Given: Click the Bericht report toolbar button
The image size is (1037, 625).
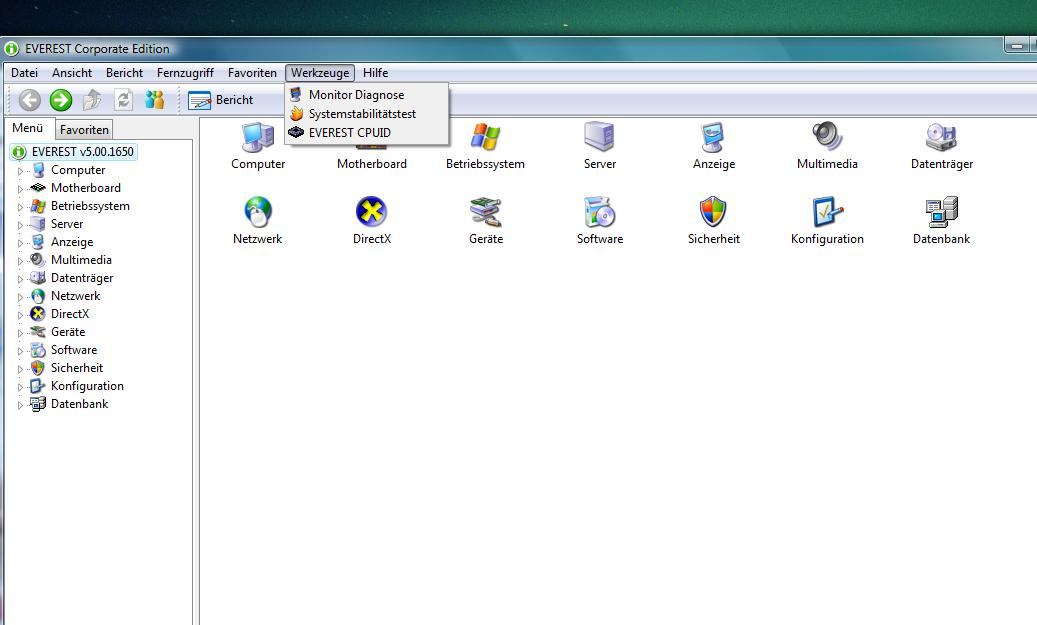Looking at the screenshot, I should click(221, 100).
